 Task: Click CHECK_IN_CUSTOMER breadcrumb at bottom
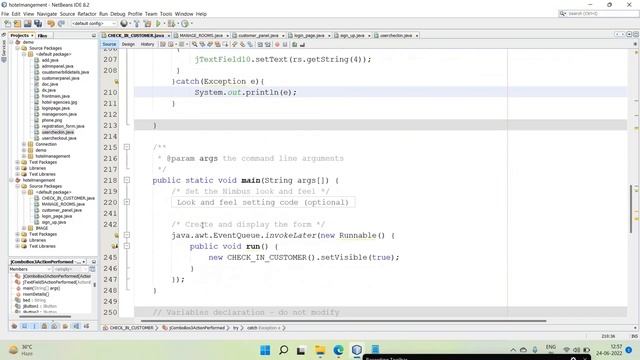(x=131, y=328)
